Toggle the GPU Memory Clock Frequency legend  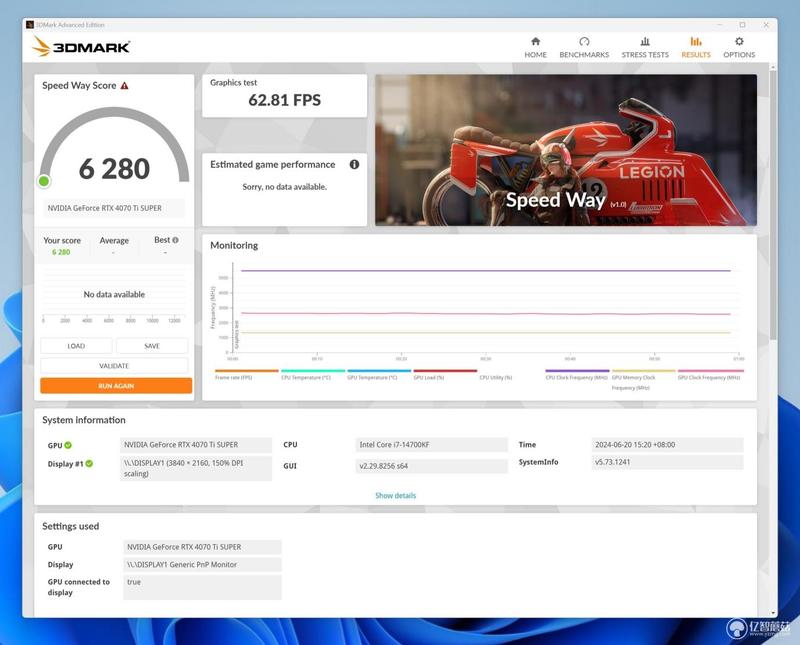click(643, 380)
